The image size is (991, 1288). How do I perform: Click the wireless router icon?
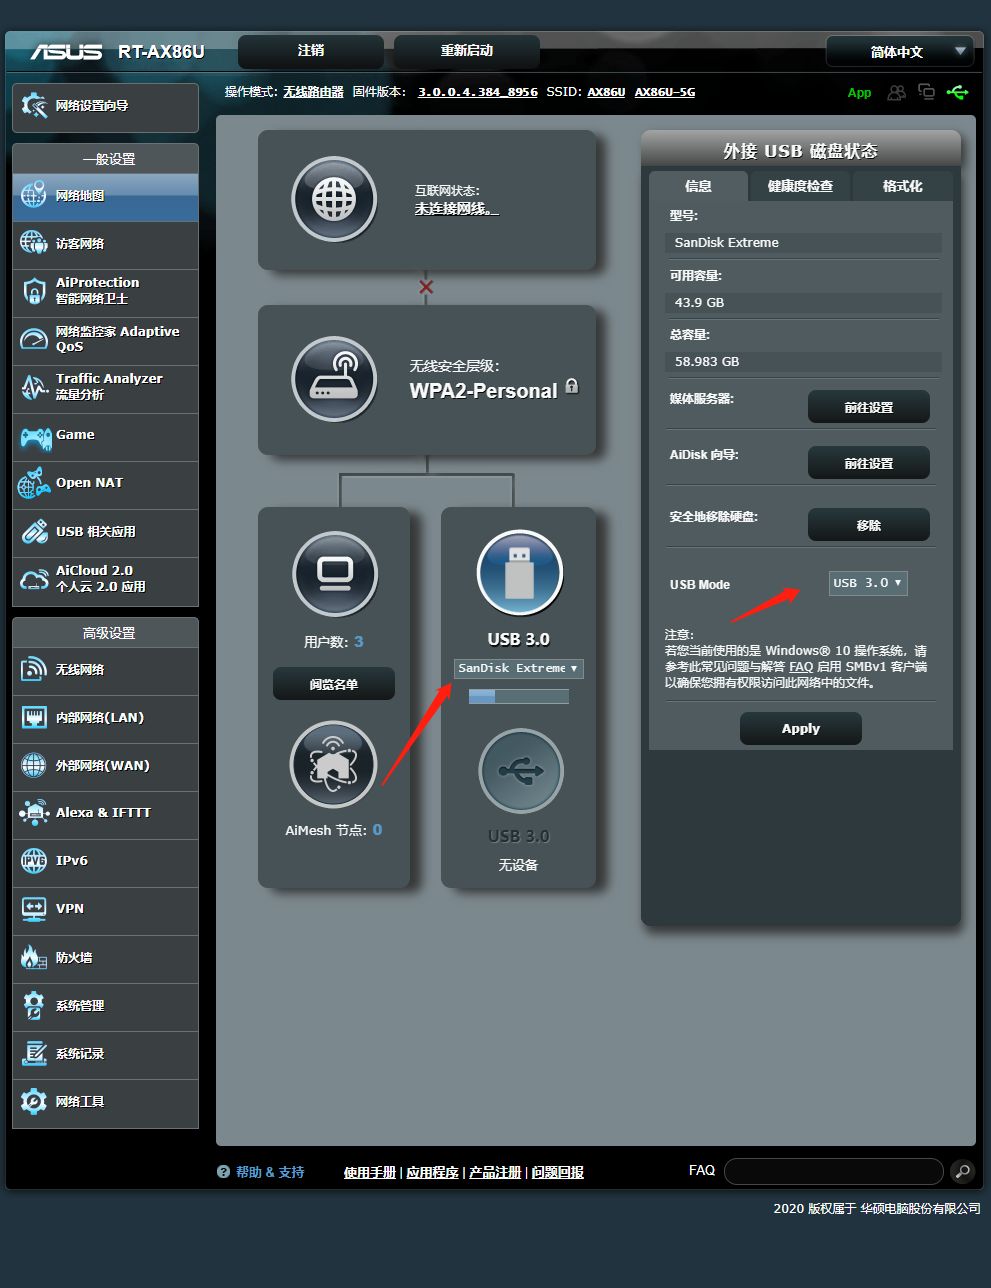(x=334, y=379)
